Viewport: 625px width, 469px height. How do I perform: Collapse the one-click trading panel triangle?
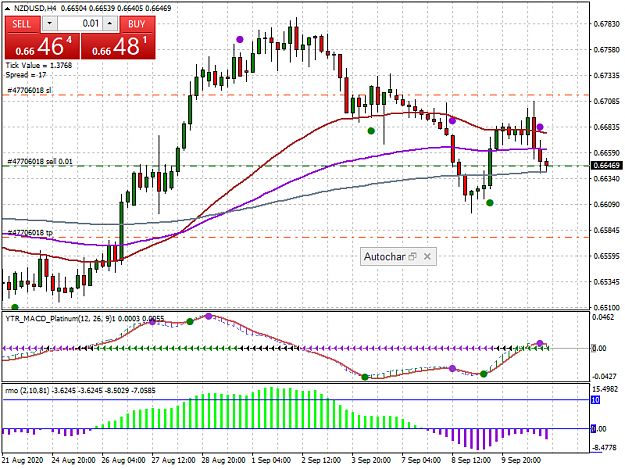7,8
